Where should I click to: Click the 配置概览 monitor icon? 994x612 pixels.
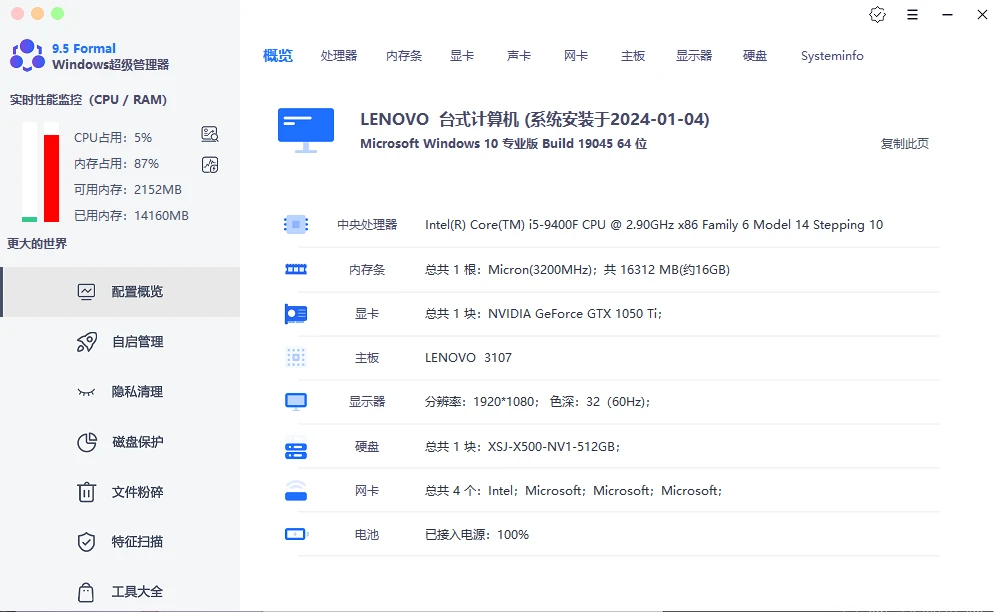click(86, 292)
